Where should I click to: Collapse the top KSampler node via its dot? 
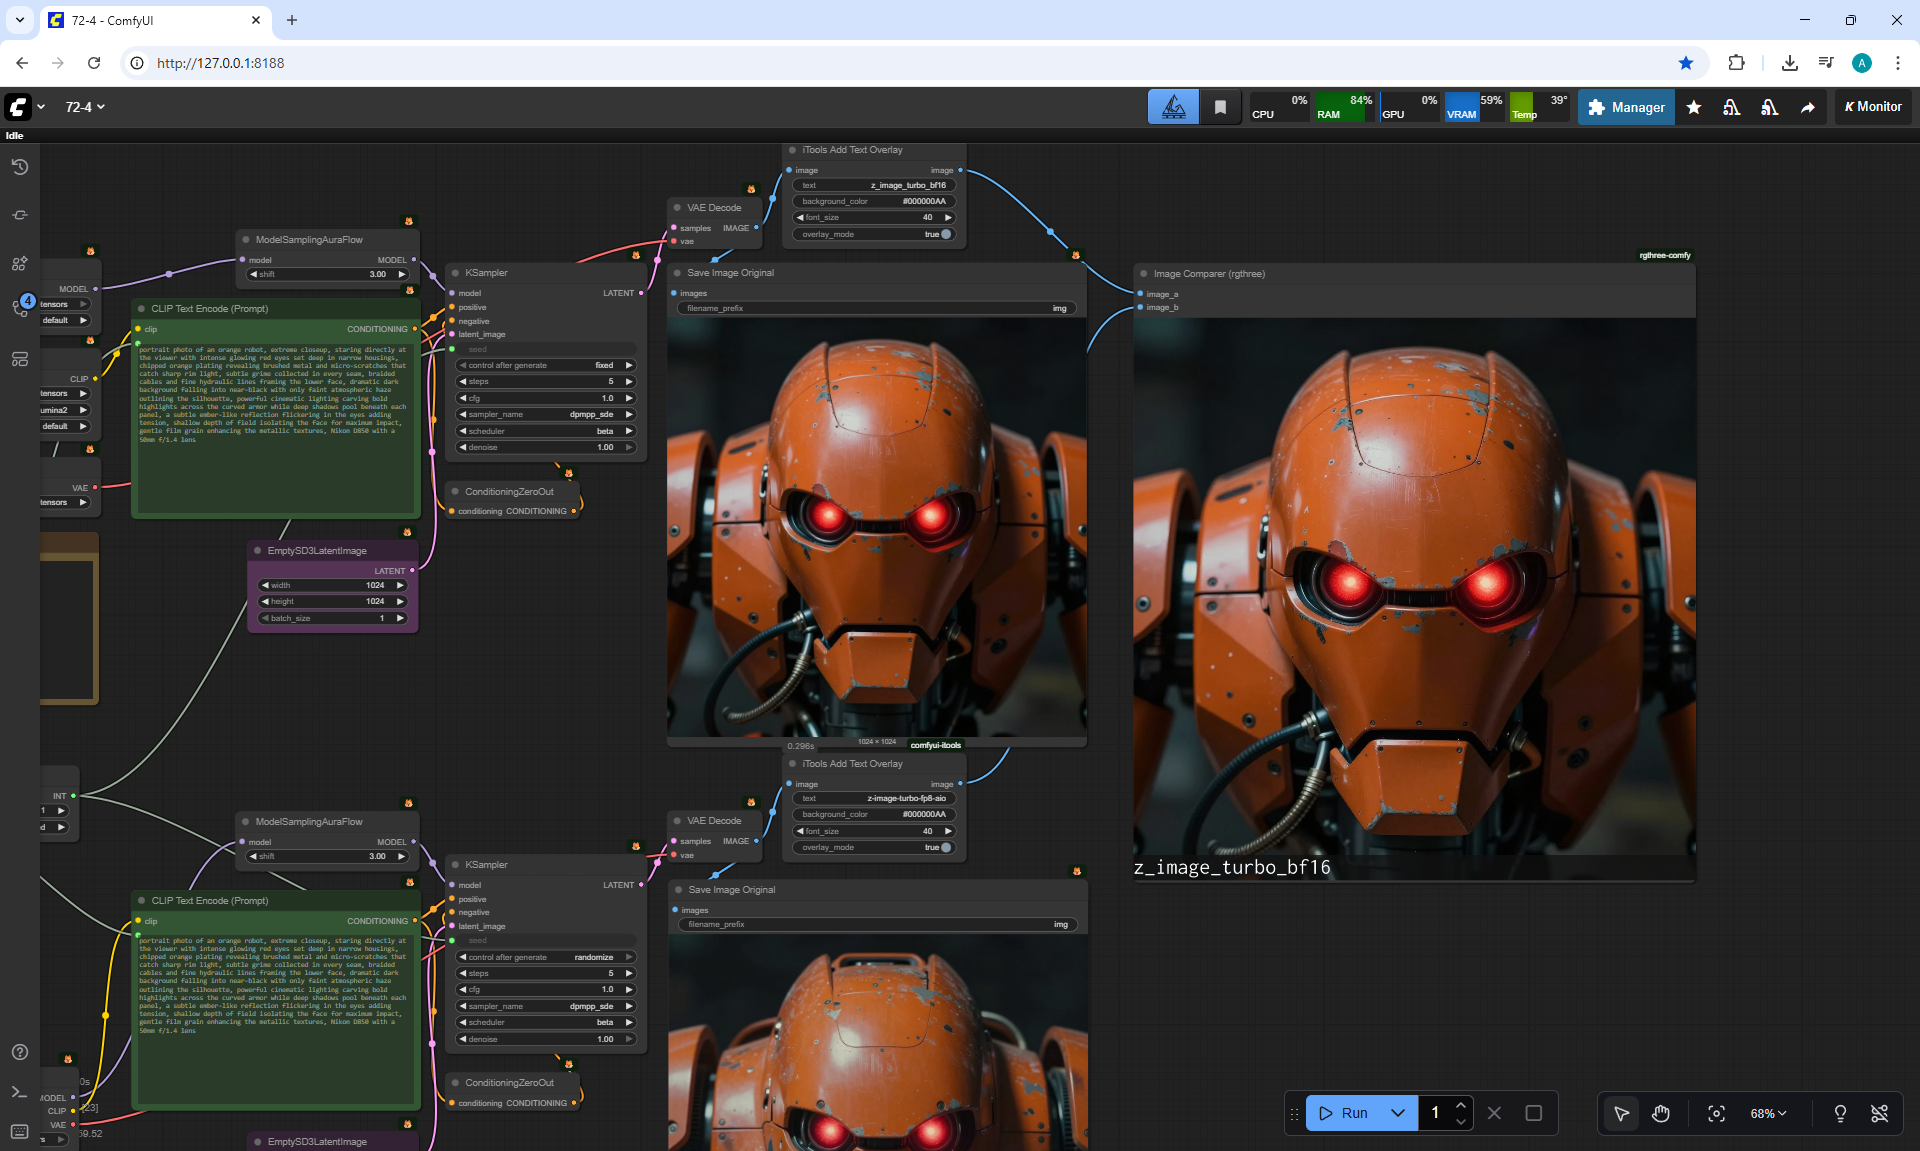click(455, 272)
